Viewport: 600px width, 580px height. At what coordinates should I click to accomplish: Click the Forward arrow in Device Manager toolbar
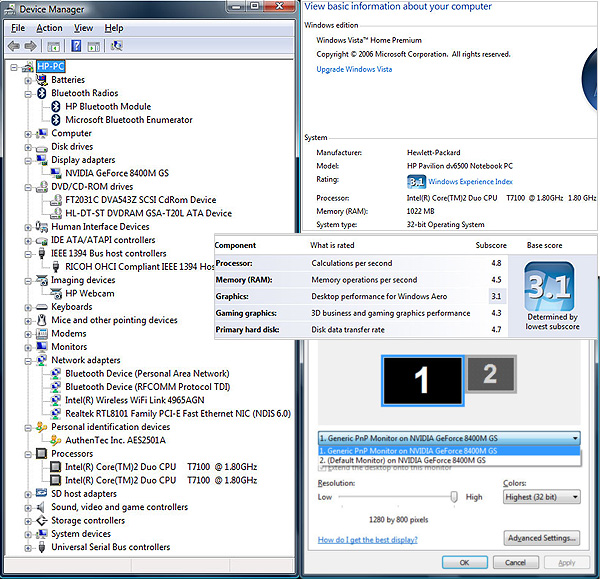click(x=30, y=46)
